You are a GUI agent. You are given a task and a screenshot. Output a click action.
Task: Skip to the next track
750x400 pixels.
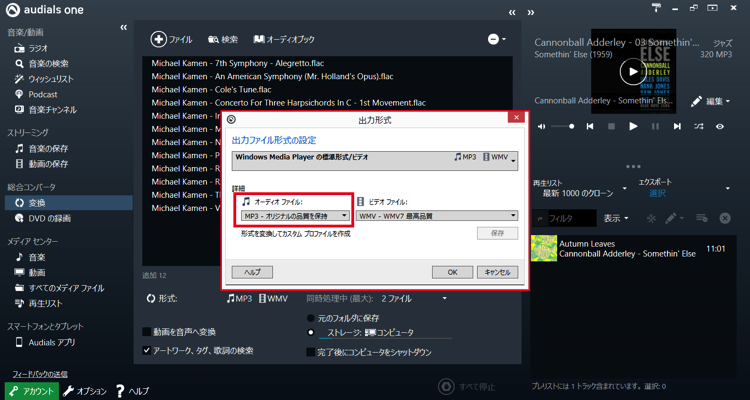(x=677, y=127)
